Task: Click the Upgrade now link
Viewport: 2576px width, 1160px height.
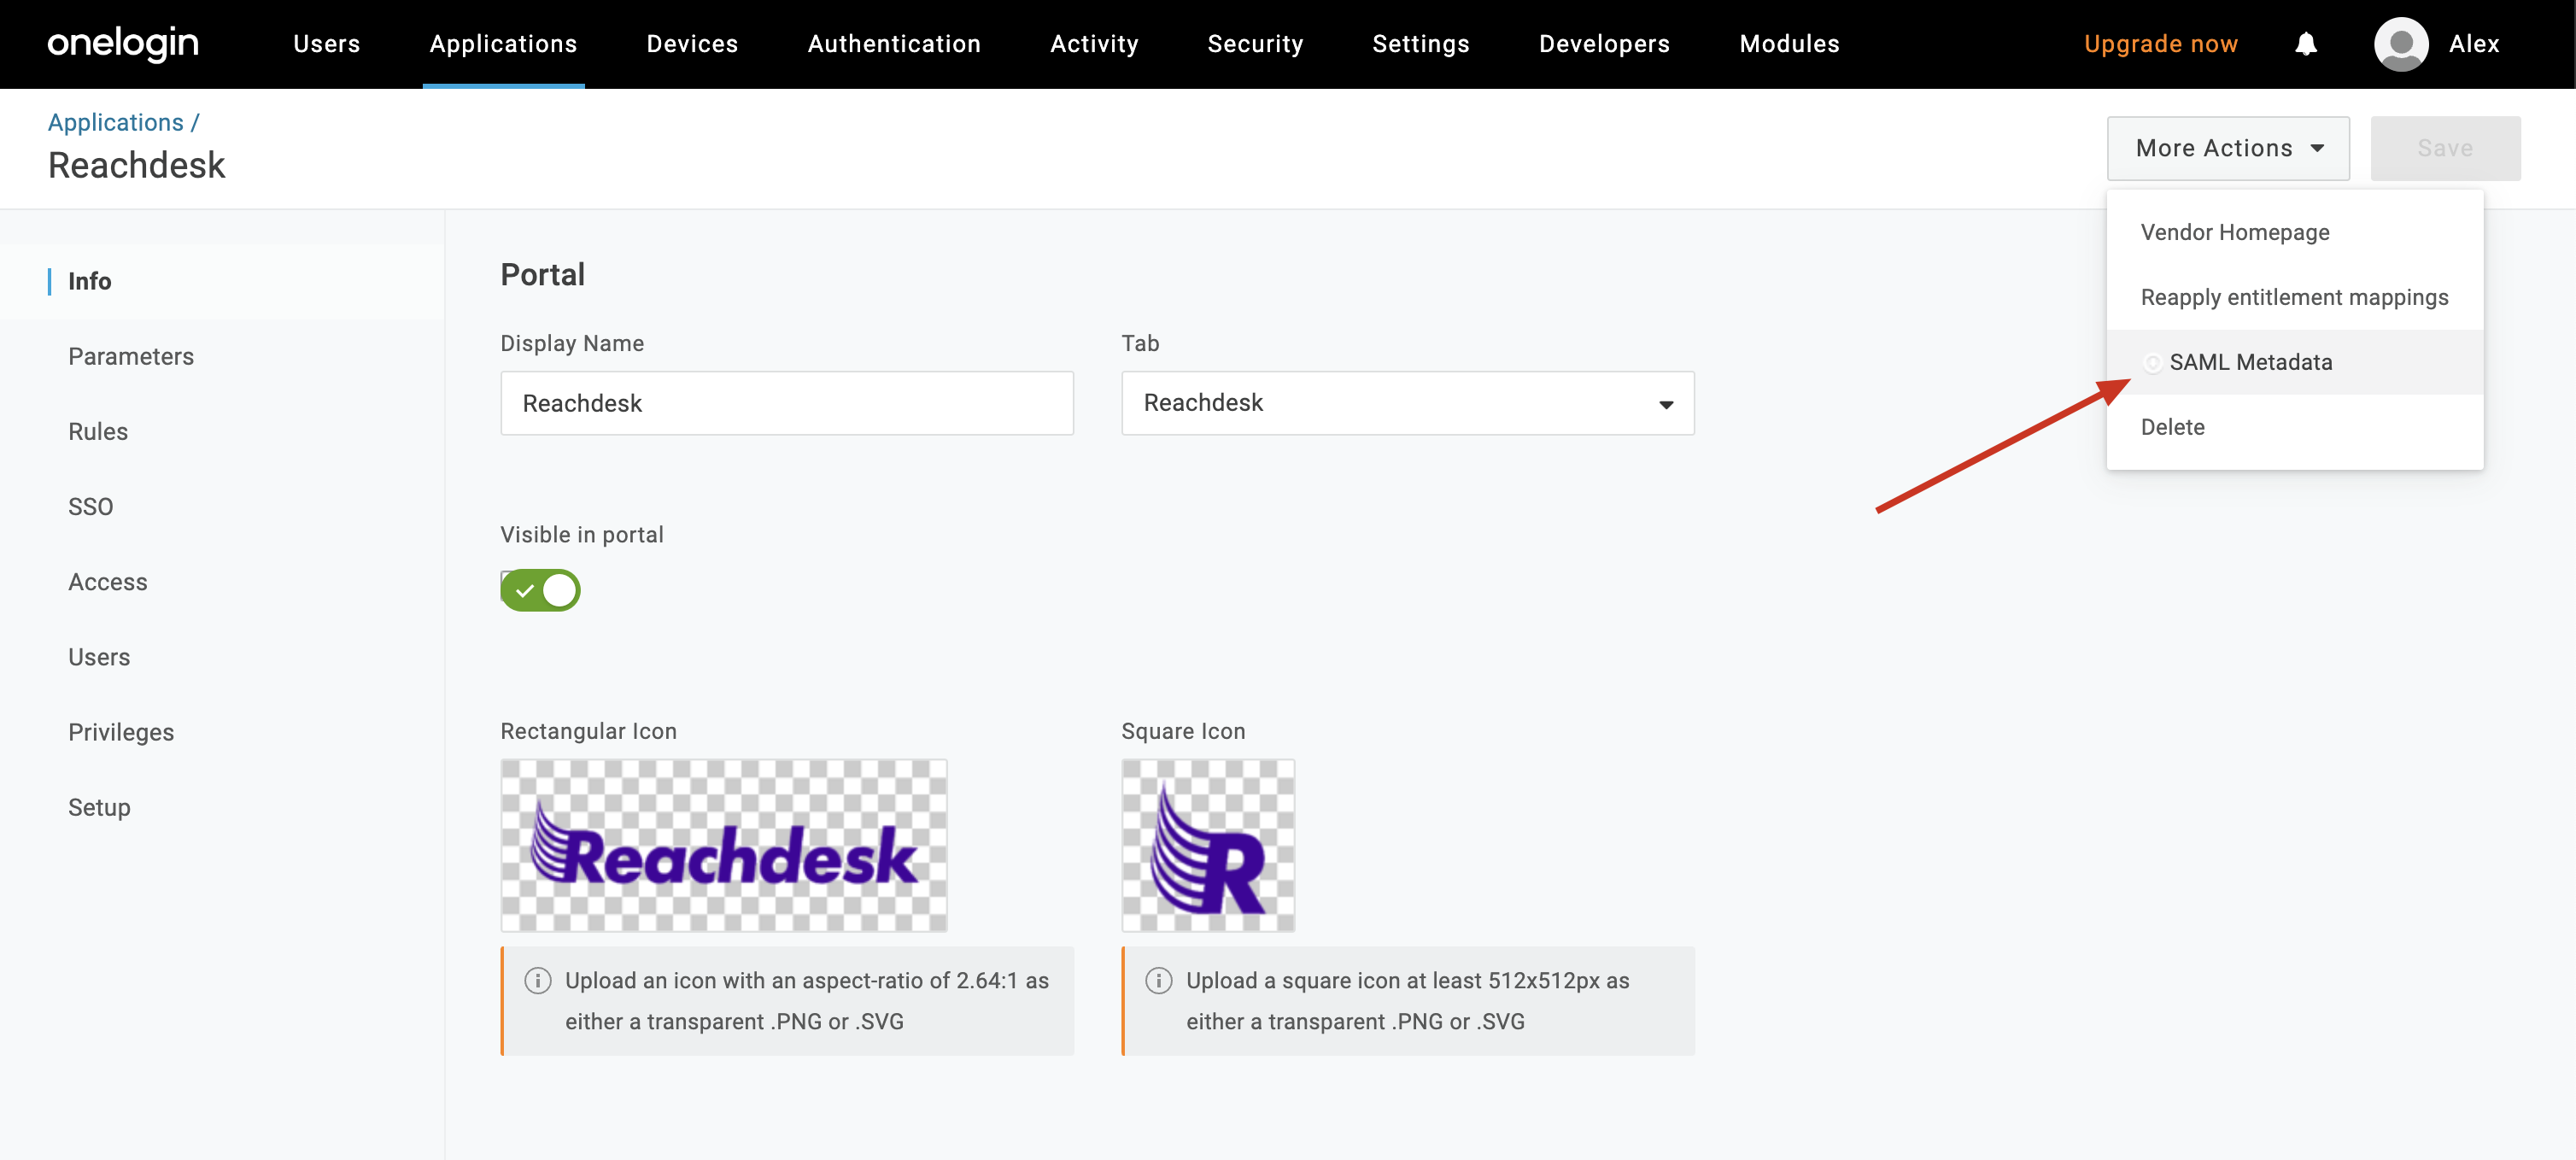Action: click(x=2160, y=44)
